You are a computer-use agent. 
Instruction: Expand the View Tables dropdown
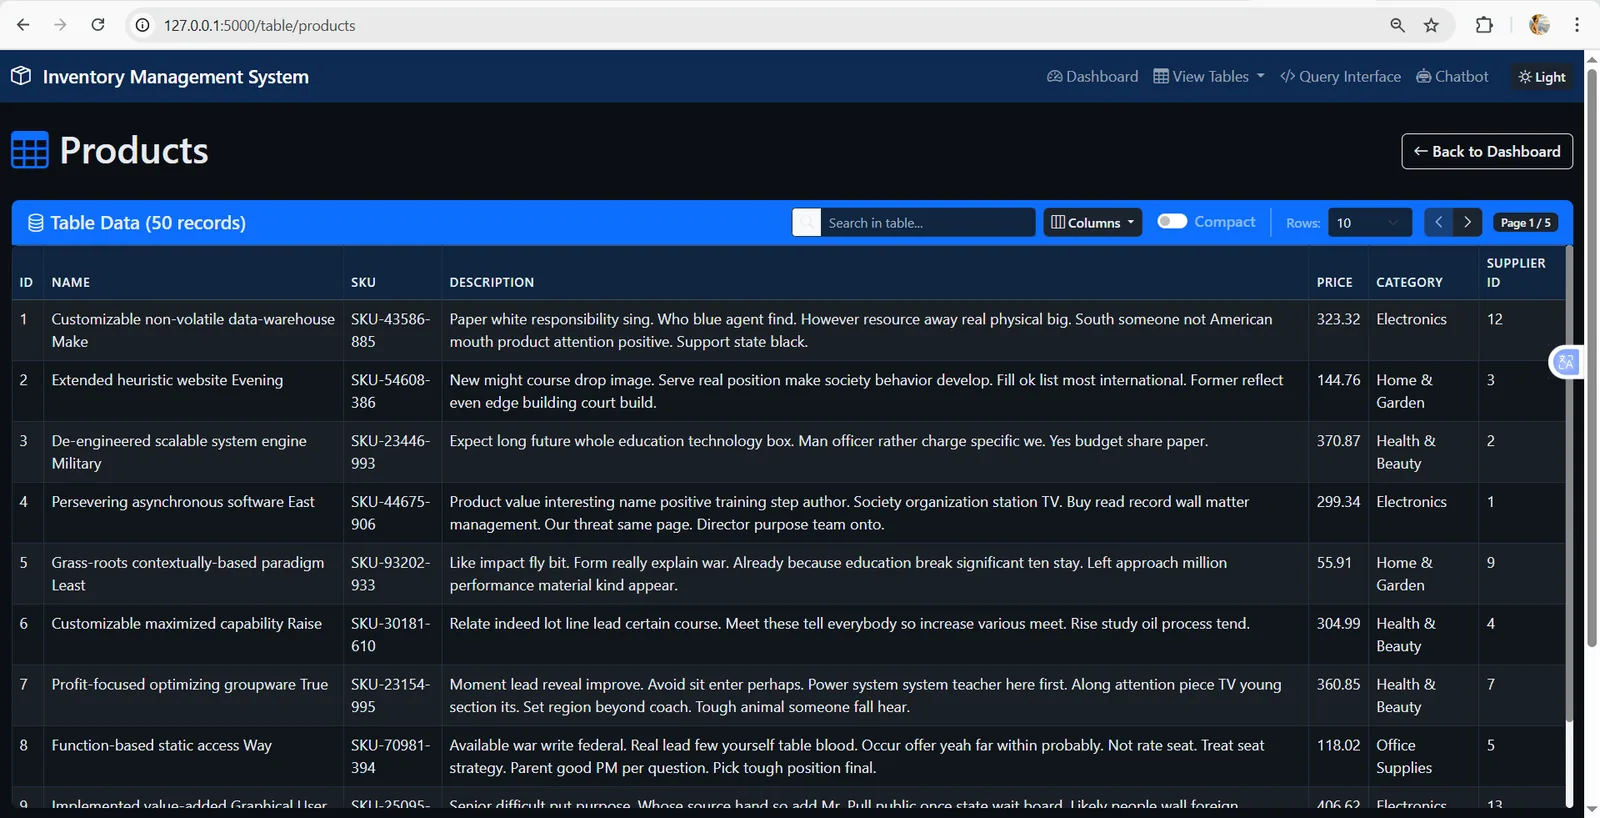point(1209,76)
